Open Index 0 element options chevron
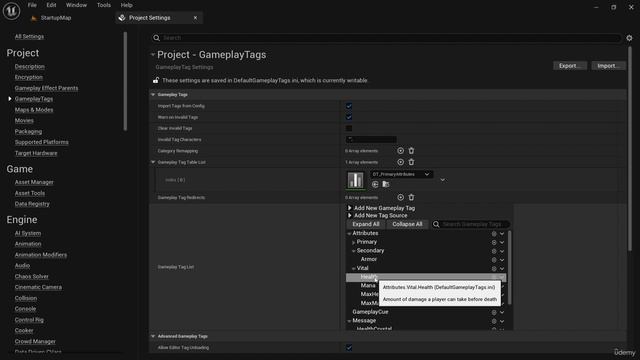The height and width of the screenshot is (360, 640). pos(442,180)
